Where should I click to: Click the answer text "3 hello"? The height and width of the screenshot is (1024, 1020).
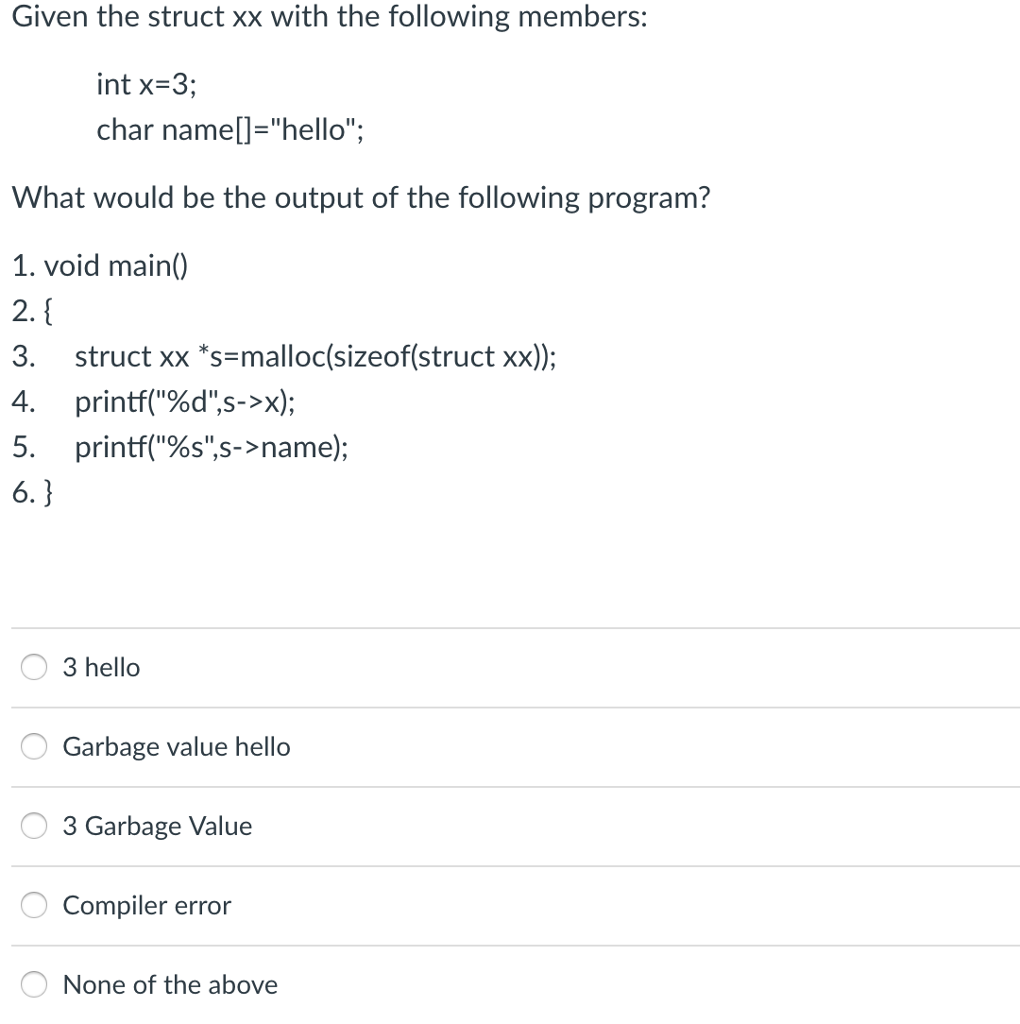click(101, 666)
